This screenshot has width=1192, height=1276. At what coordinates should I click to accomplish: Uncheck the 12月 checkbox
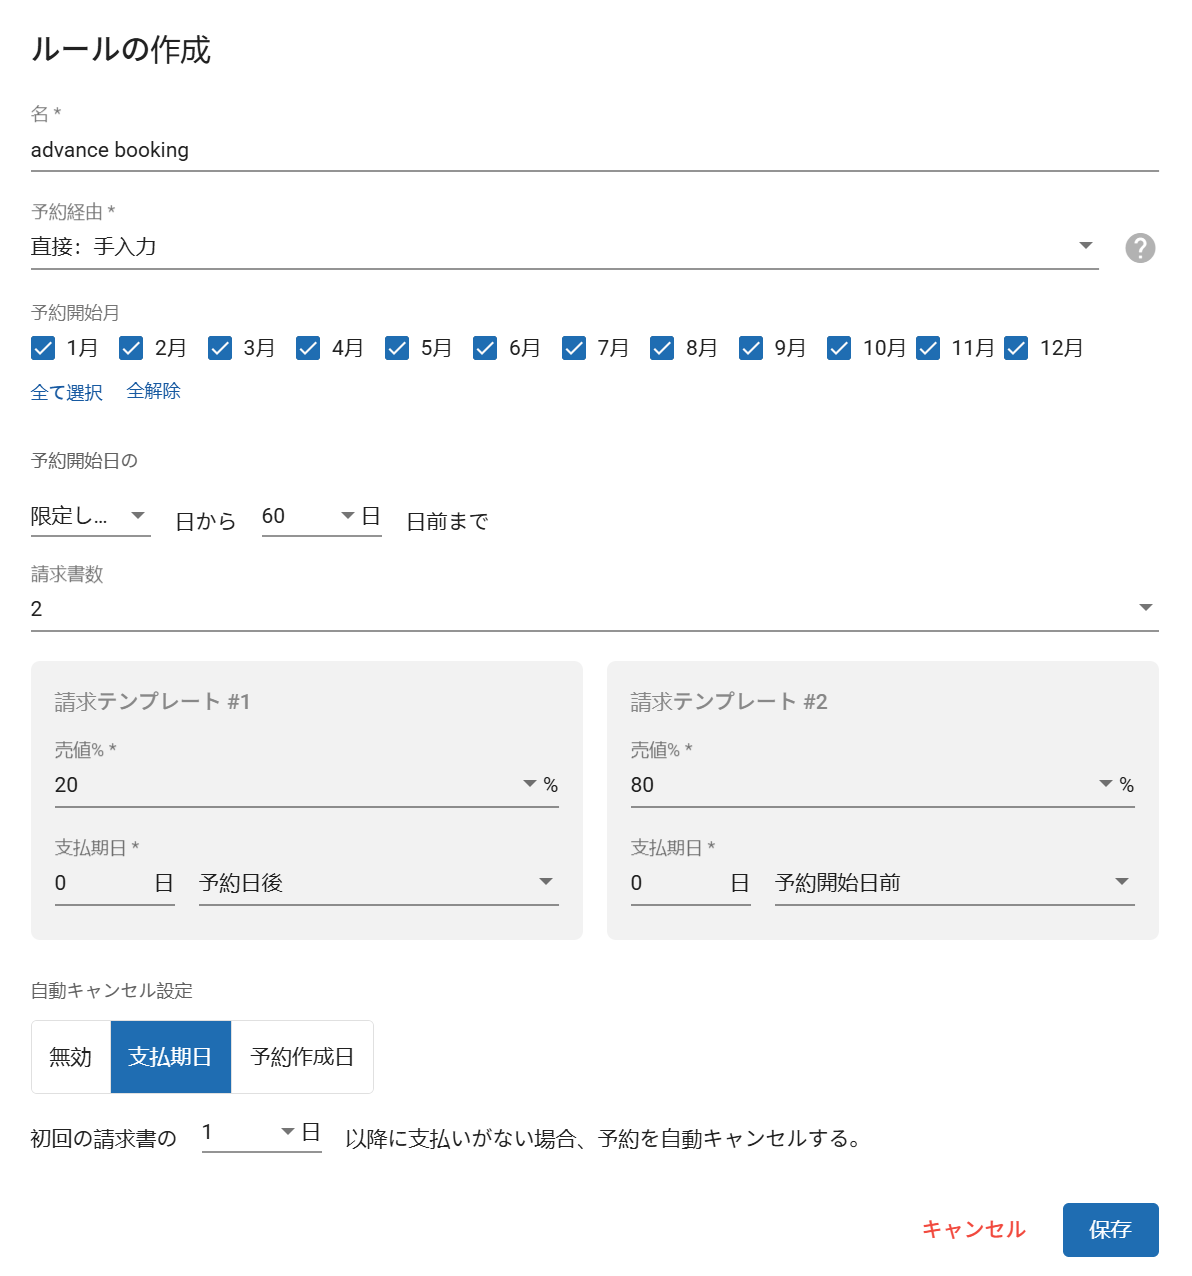click(1016, 348)
